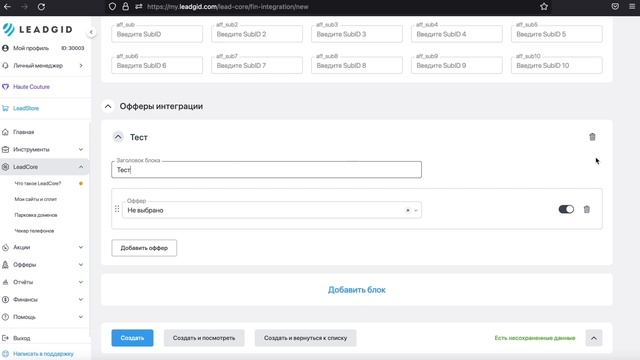Grab the offer row drag handle
The width and height of the screenshot is (640, 360).
tap(117, 209)
